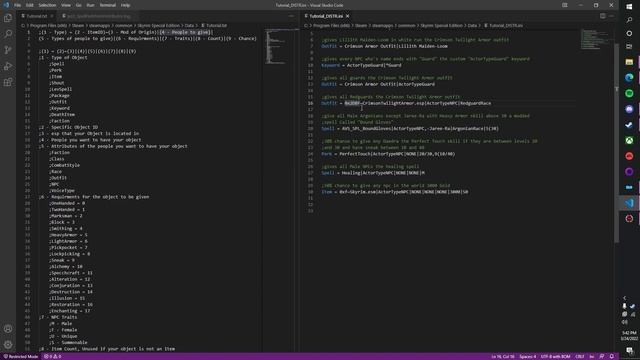The width and height of the screenshot is (640, 360).
Task: Open Discord from the taskbar
Action: [x=629, y=109]
